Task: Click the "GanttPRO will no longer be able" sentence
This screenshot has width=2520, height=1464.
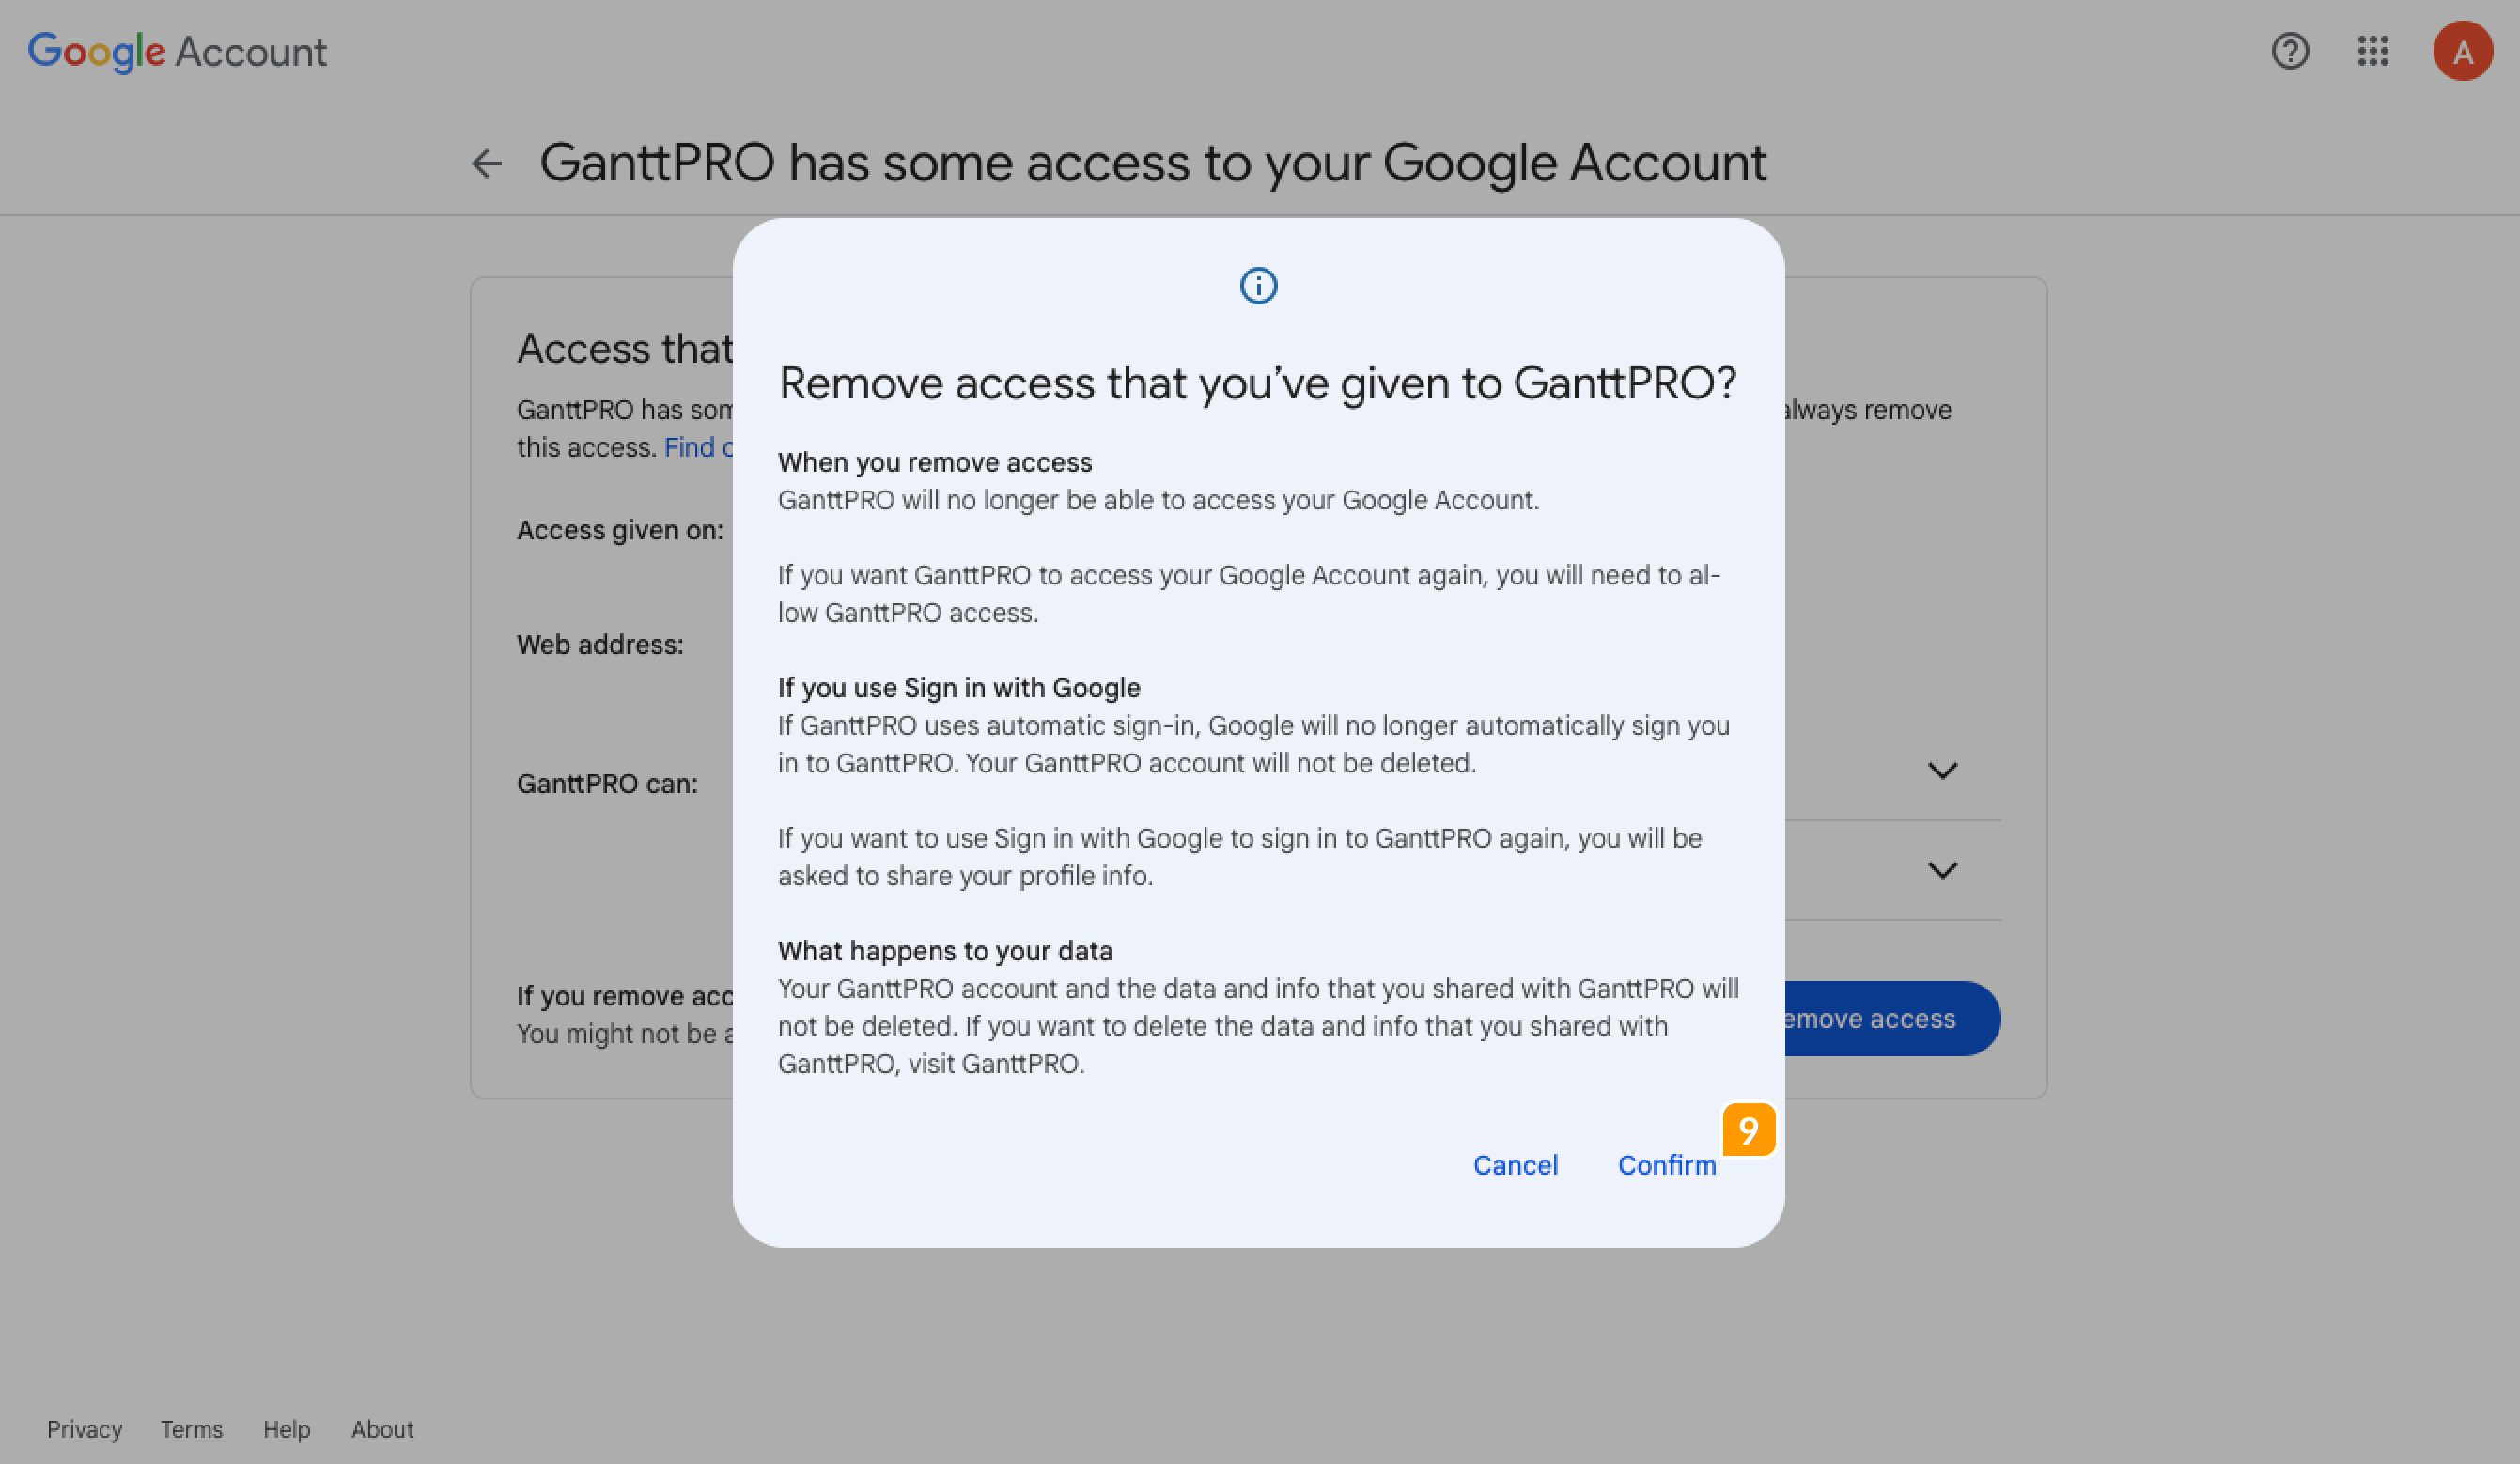Action: [1159, 500]
